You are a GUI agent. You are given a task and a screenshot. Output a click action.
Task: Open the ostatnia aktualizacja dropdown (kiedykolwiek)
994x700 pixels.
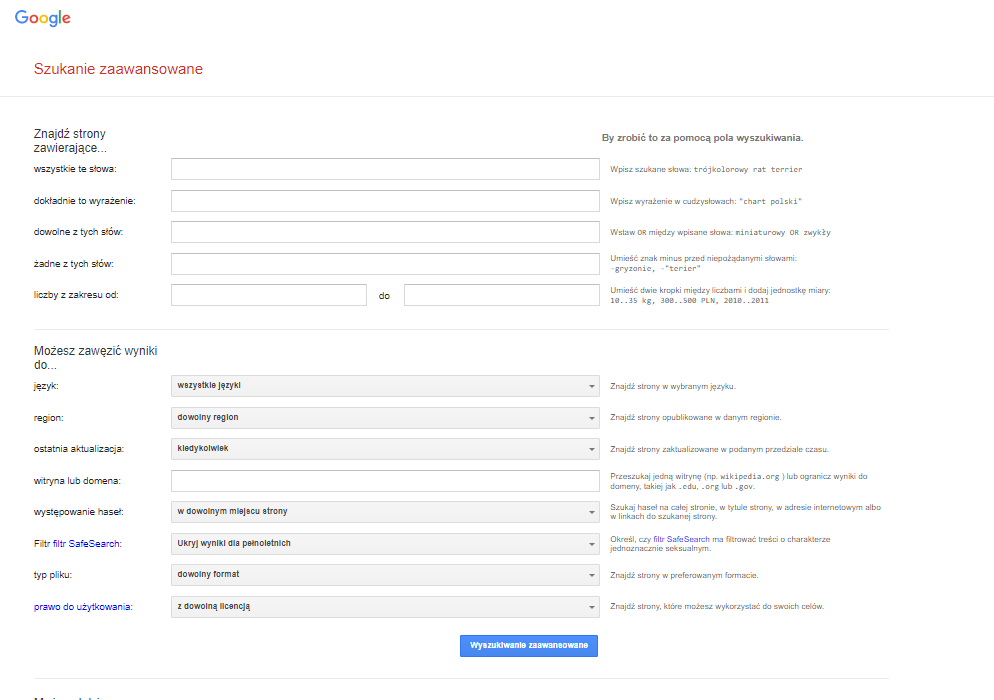pos(385,449)
